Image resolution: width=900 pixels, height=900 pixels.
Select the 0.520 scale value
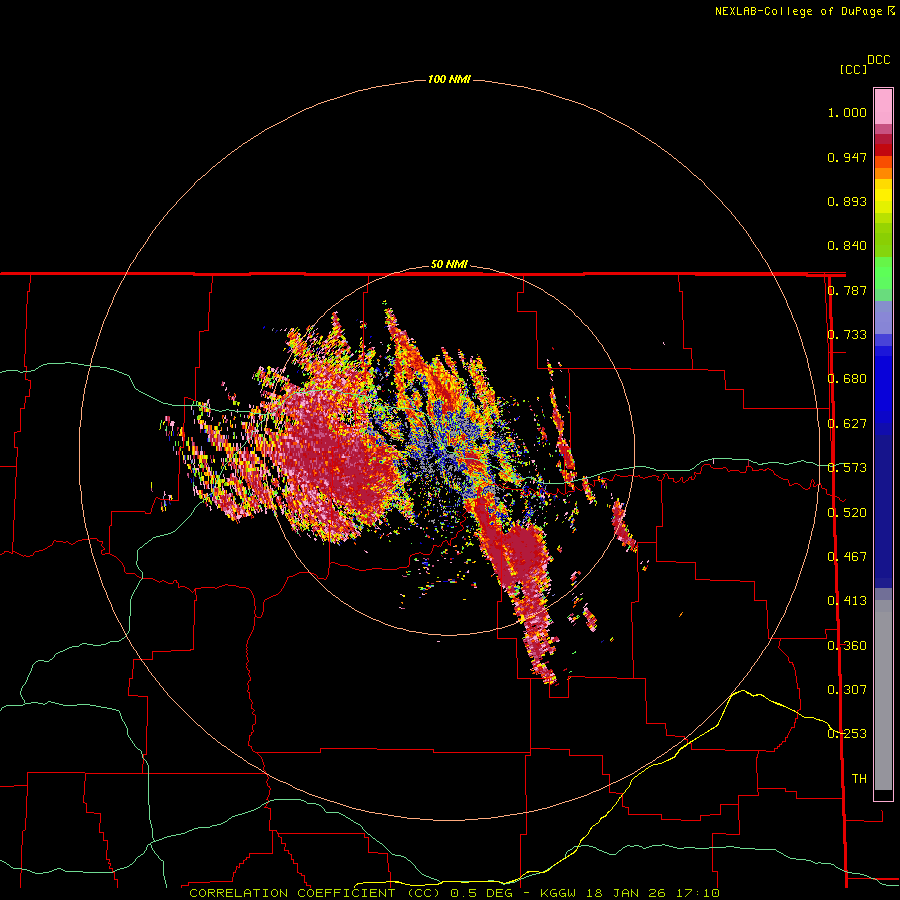(847, 513)
